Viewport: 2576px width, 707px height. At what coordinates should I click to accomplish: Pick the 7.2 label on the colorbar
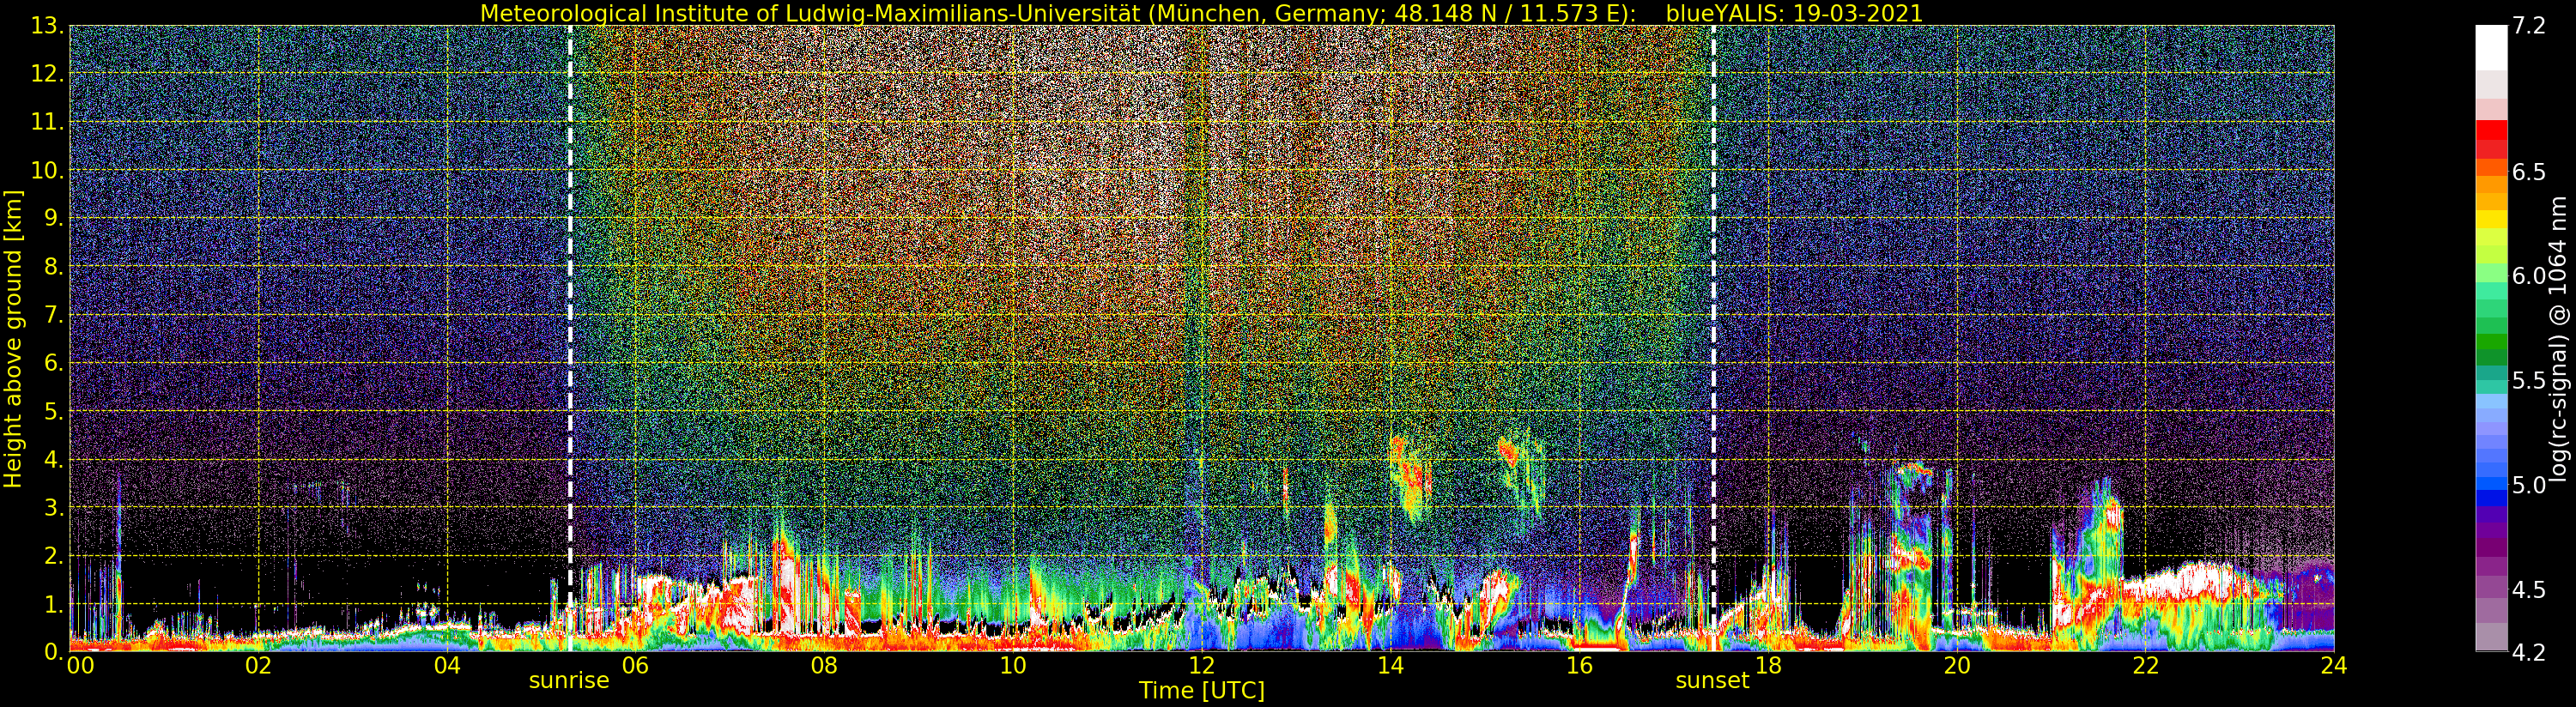tap(2529, 26)
